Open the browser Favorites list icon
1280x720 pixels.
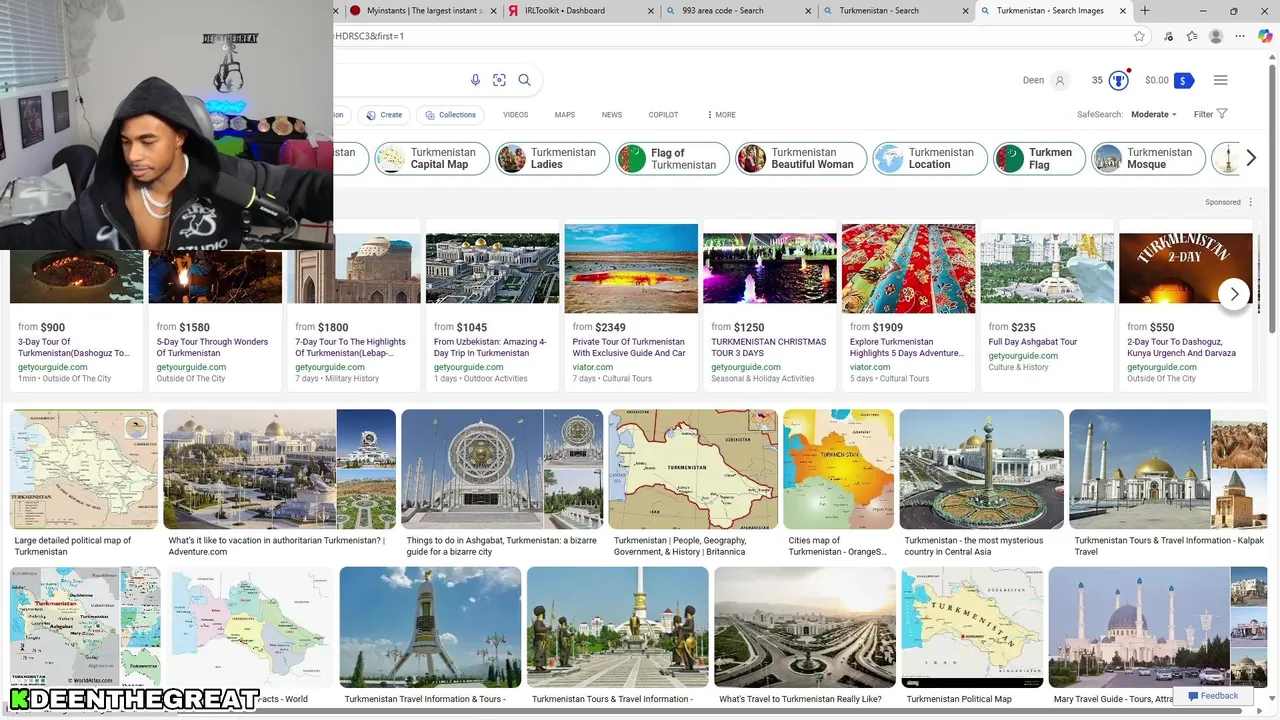pyautogui.click(x=1192, y=36)
